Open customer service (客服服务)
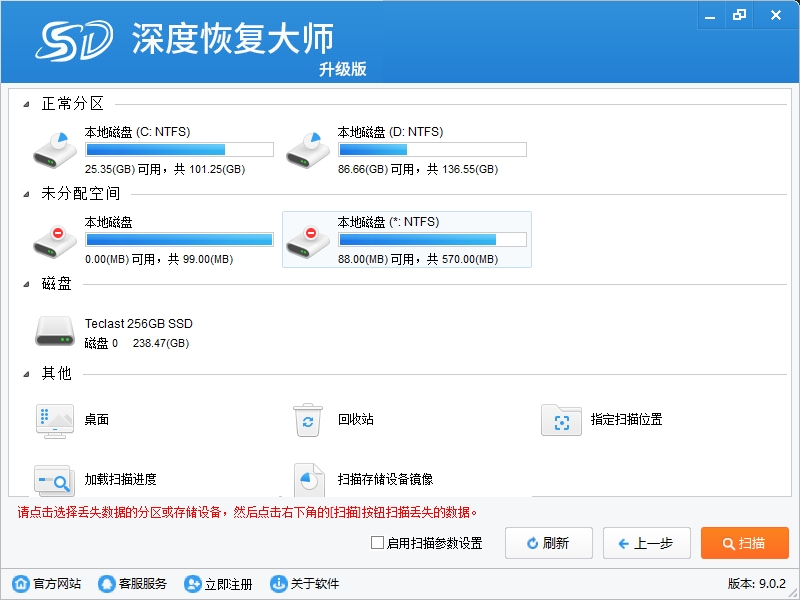The height and width of the screenshot is (600, 800). tap(132, 584)
